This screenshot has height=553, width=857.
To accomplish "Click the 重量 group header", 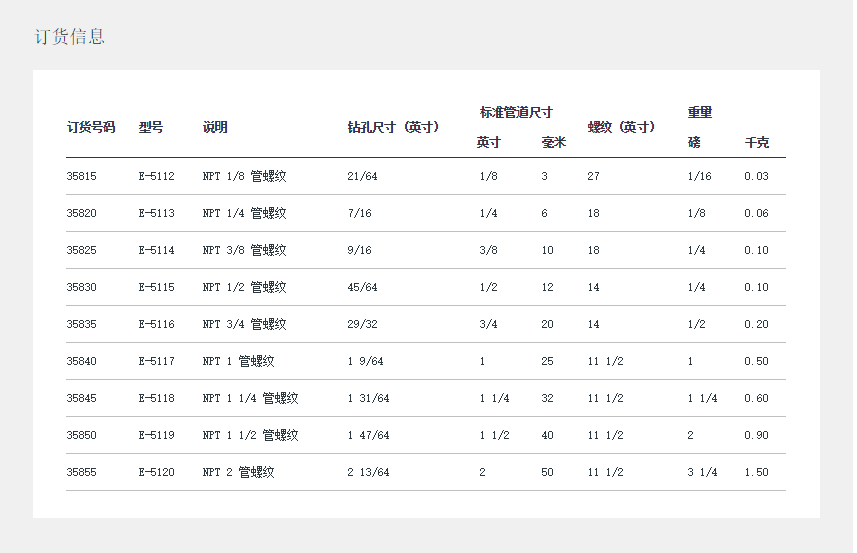I will 700,112.
